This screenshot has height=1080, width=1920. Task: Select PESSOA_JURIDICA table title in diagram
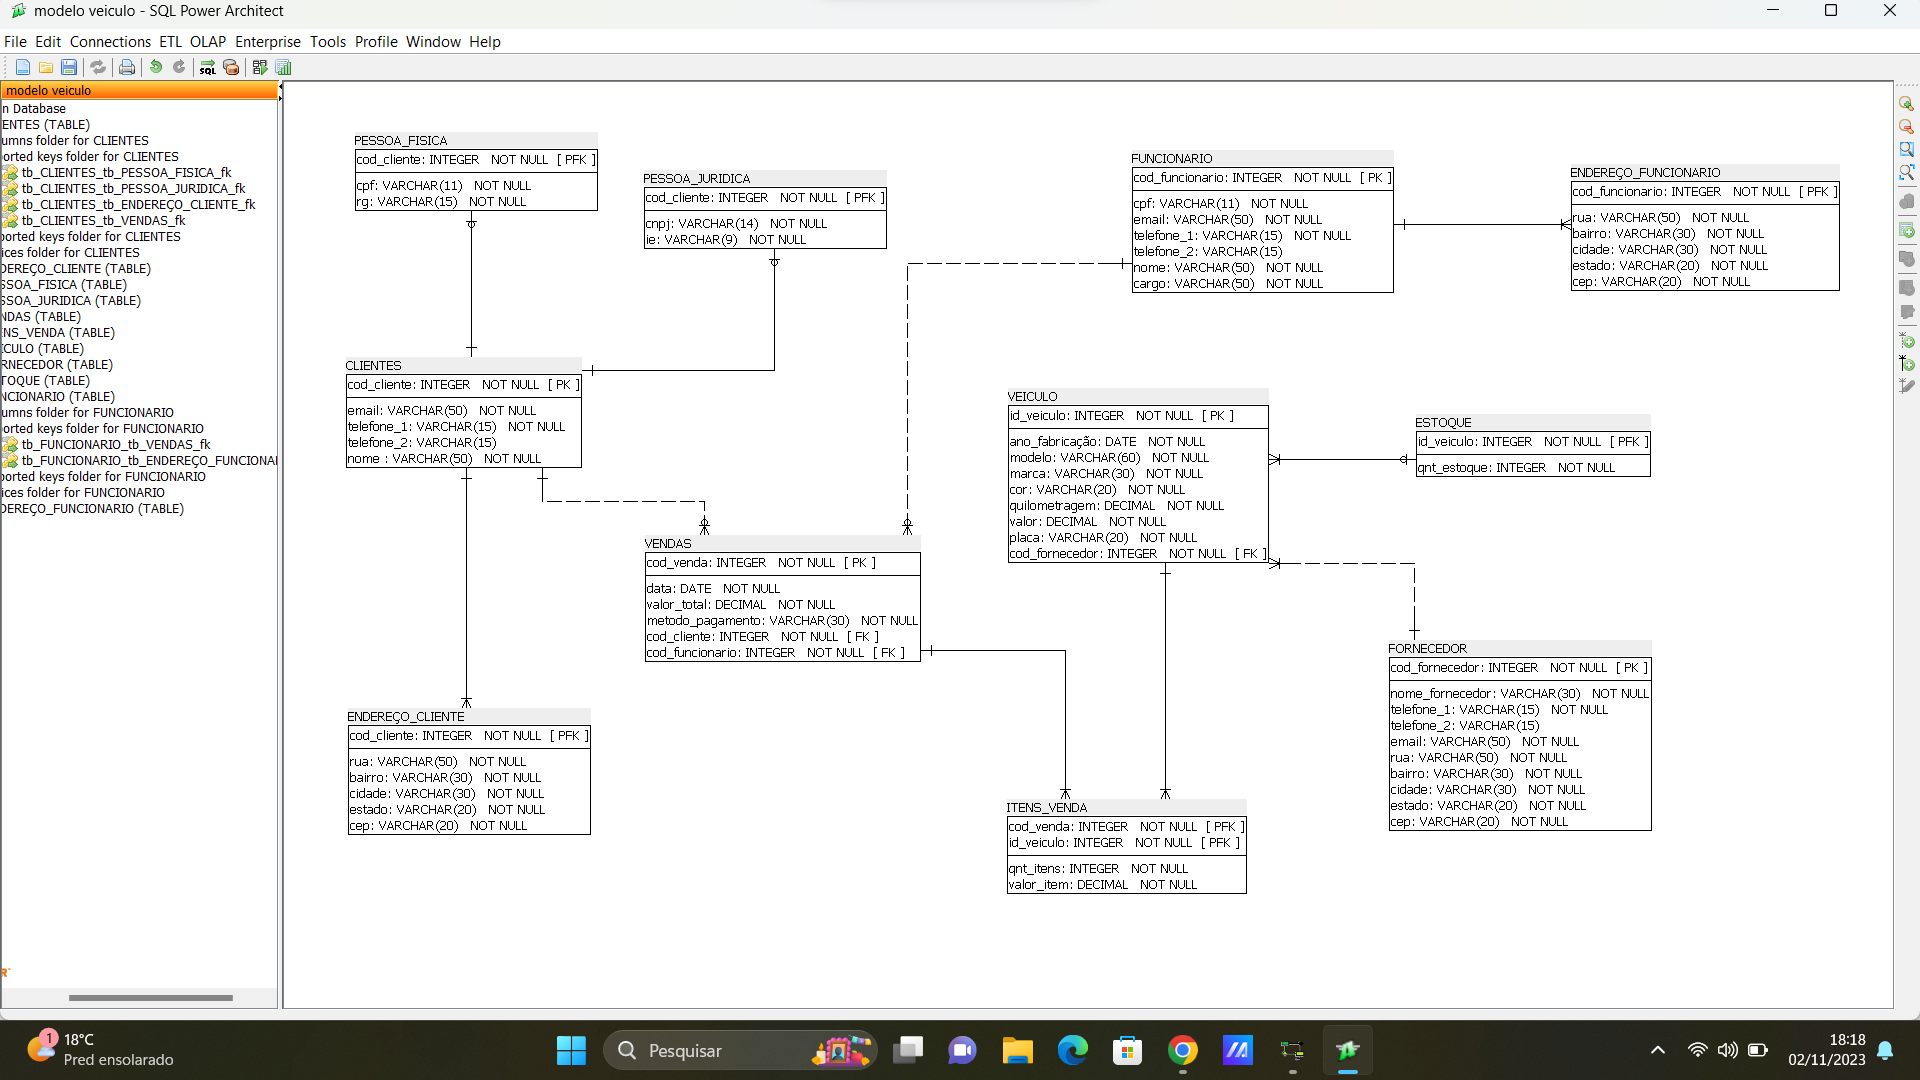pos(697,179)
